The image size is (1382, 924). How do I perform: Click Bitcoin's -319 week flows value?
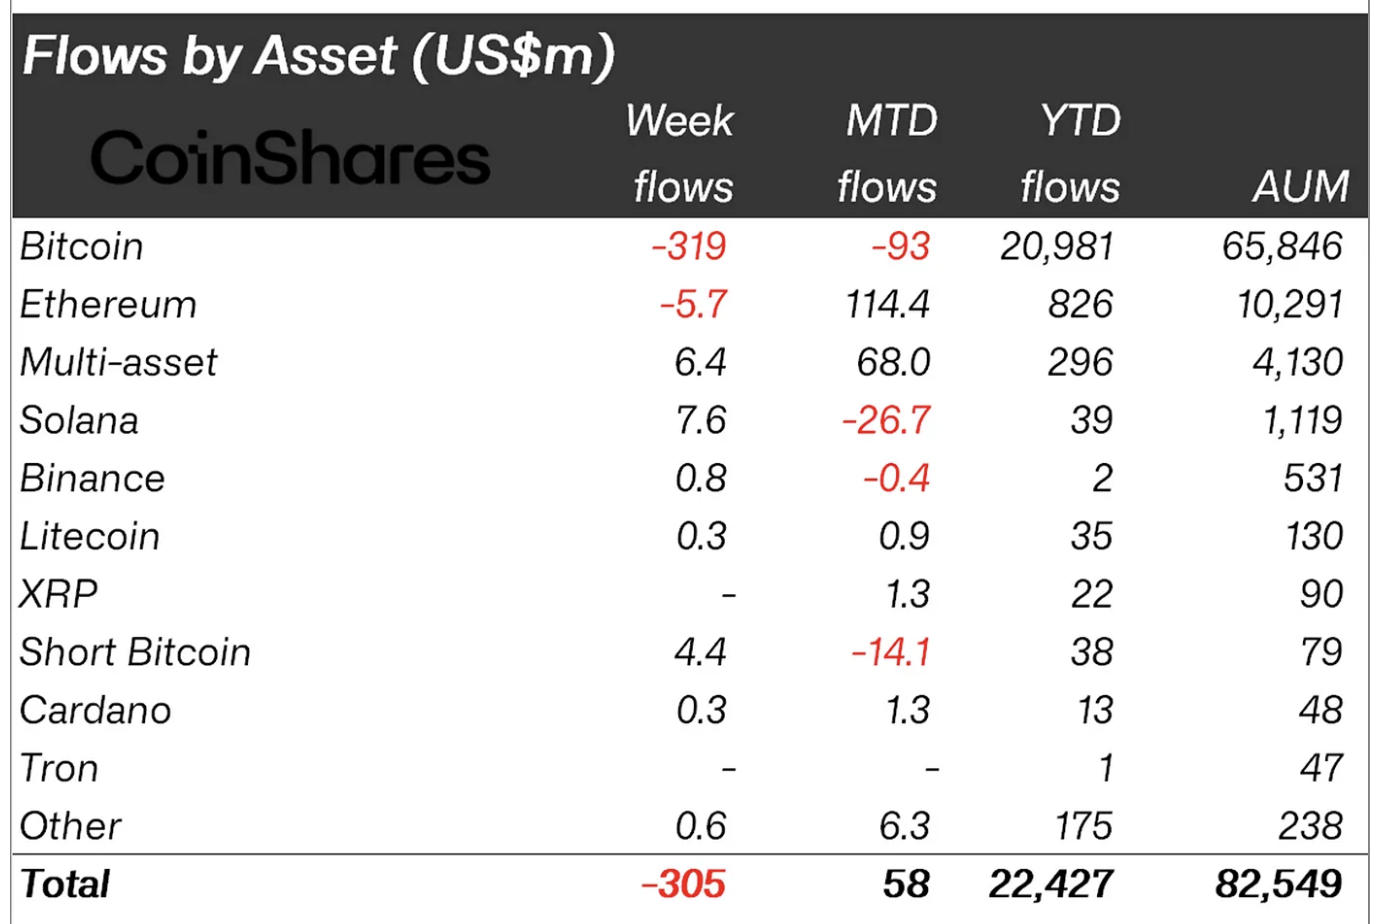[x=689, y=247]
